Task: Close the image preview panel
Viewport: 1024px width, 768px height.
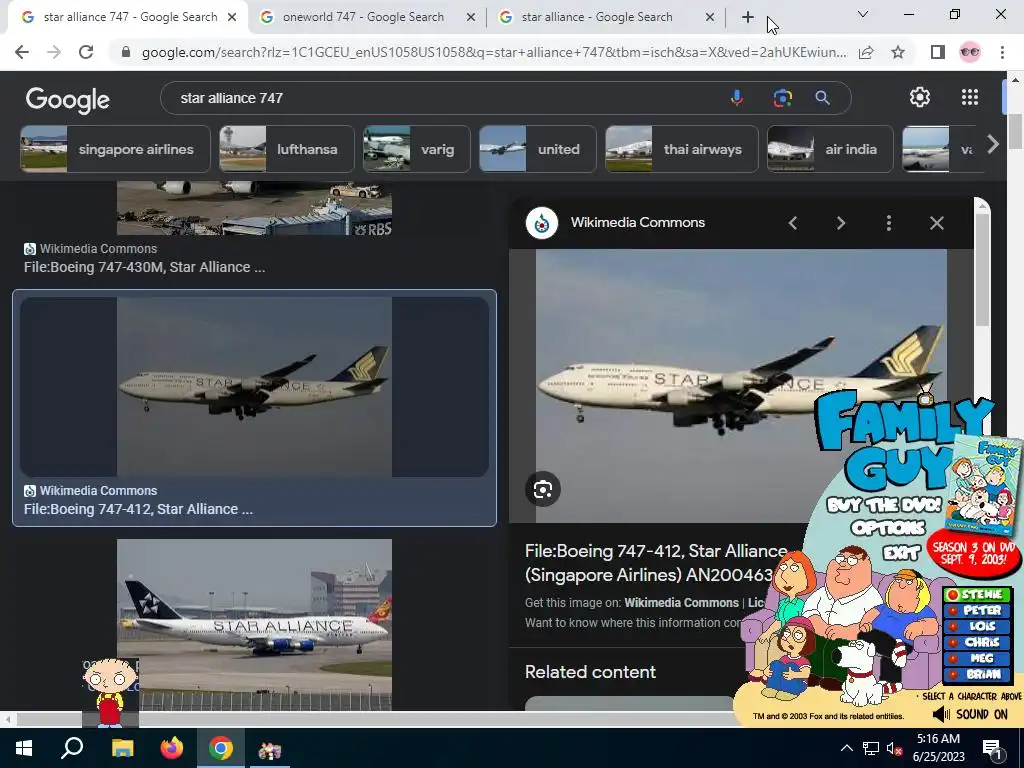Action: point(936,223)
